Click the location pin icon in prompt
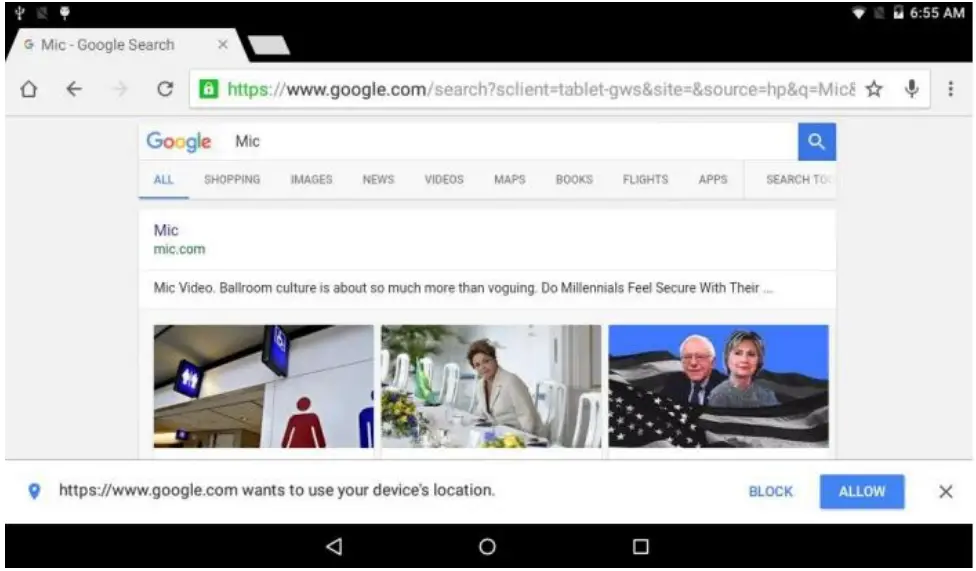The image size is (976, 571). tap(34, 491)
